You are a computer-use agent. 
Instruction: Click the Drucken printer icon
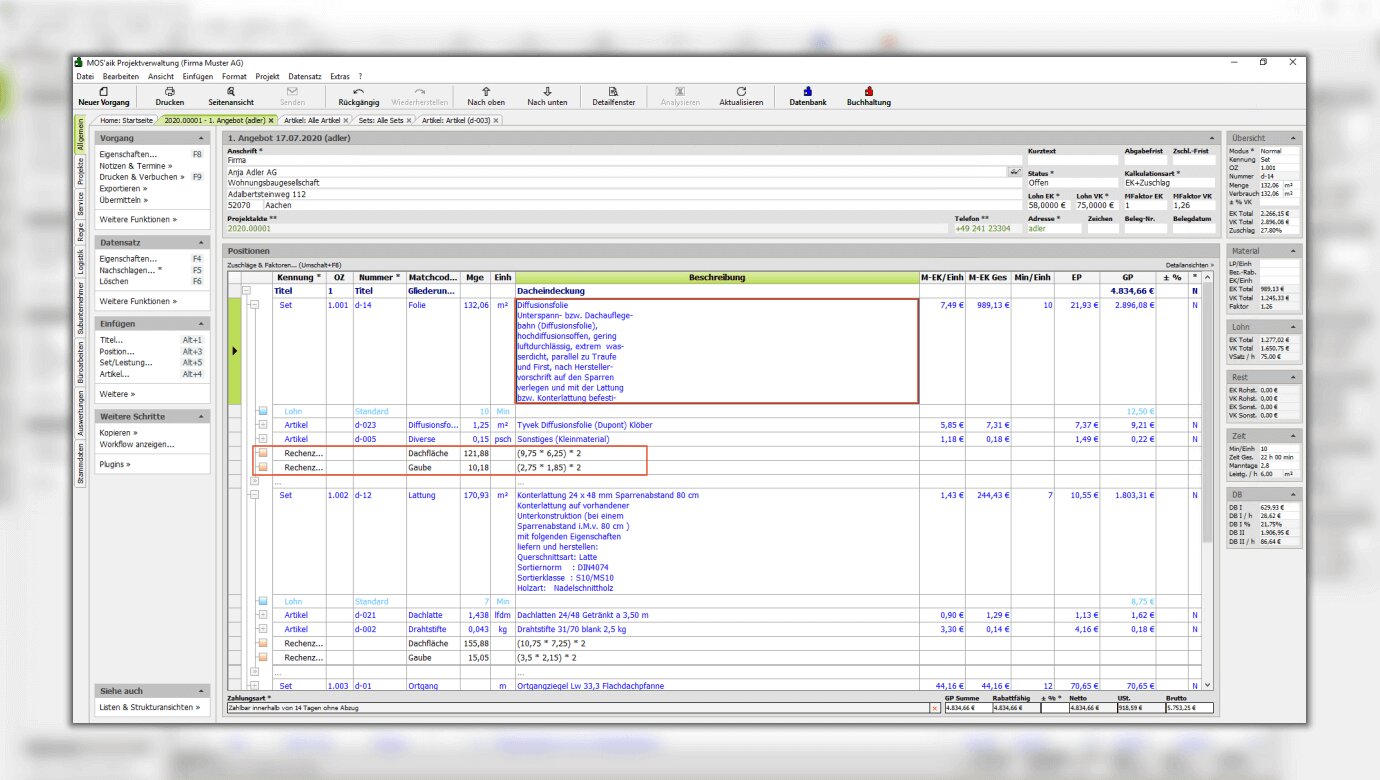tap(169, 91)
